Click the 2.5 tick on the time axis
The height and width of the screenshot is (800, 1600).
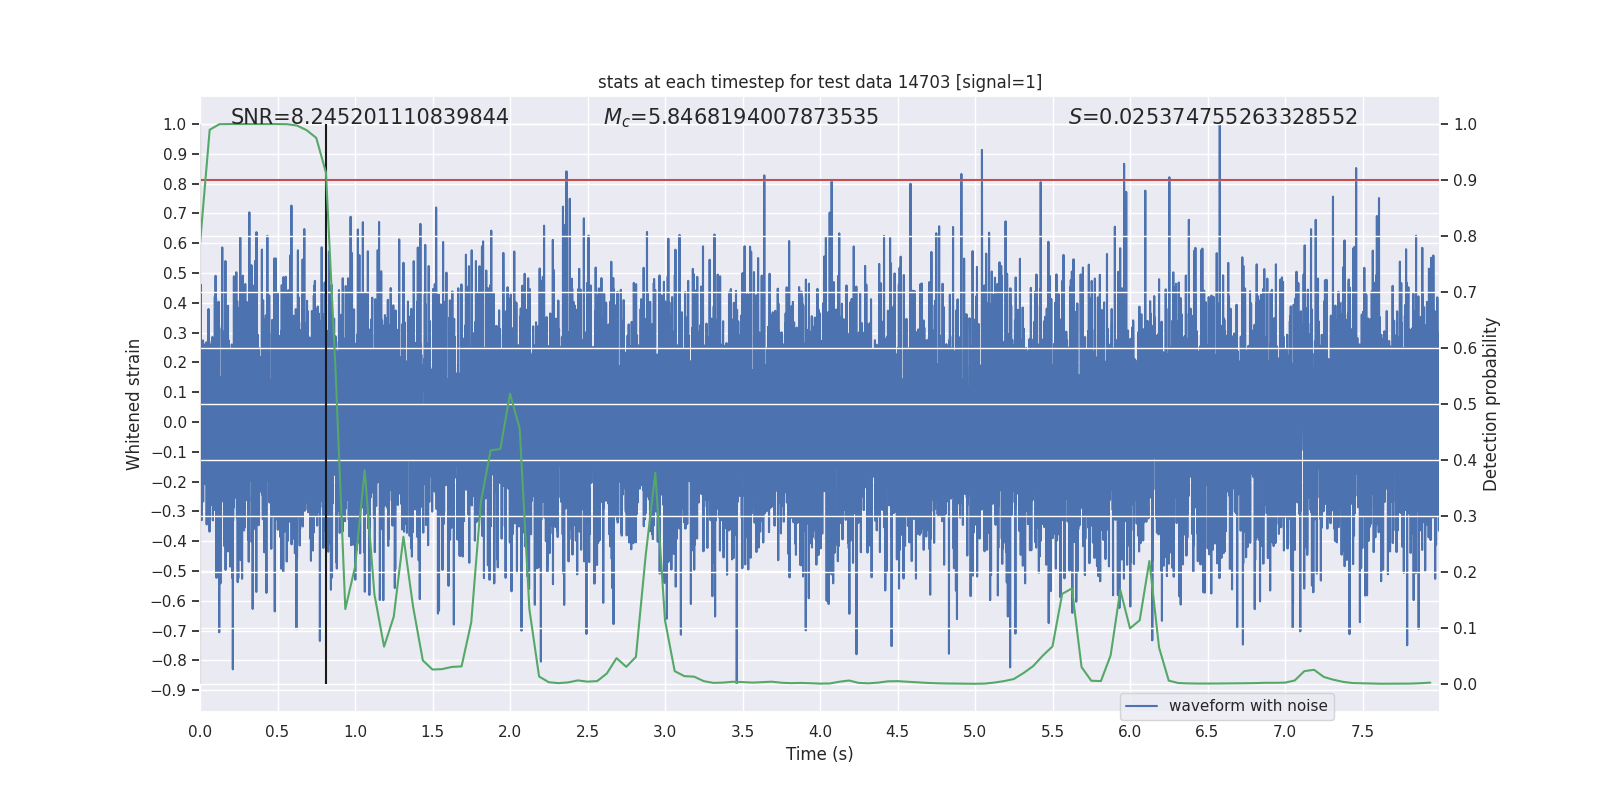pos(587,731)
